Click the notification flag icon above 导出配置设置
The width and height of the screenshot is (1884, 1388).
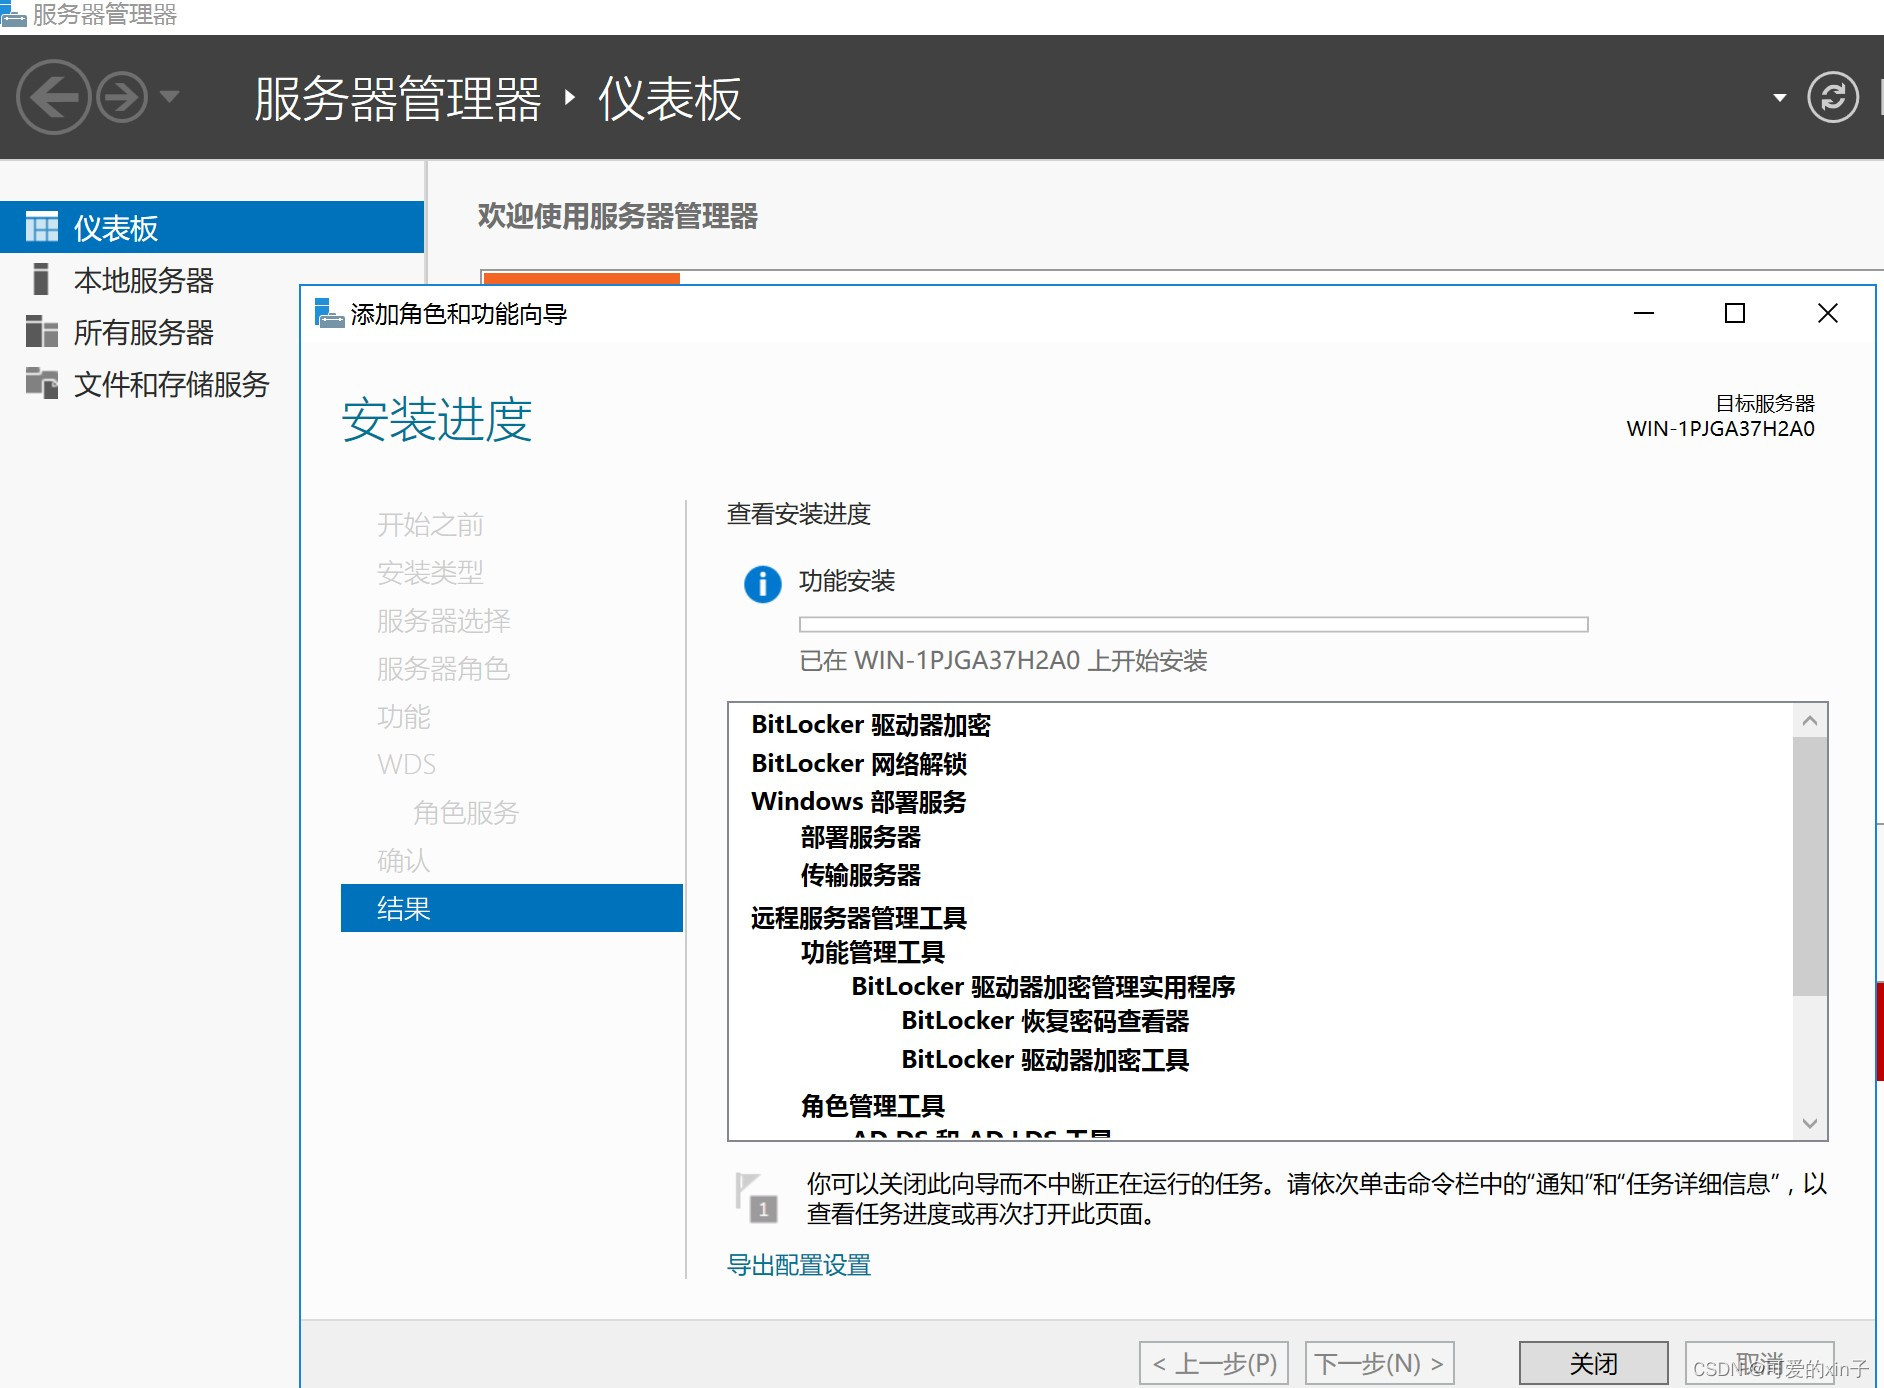[755, 1197]
